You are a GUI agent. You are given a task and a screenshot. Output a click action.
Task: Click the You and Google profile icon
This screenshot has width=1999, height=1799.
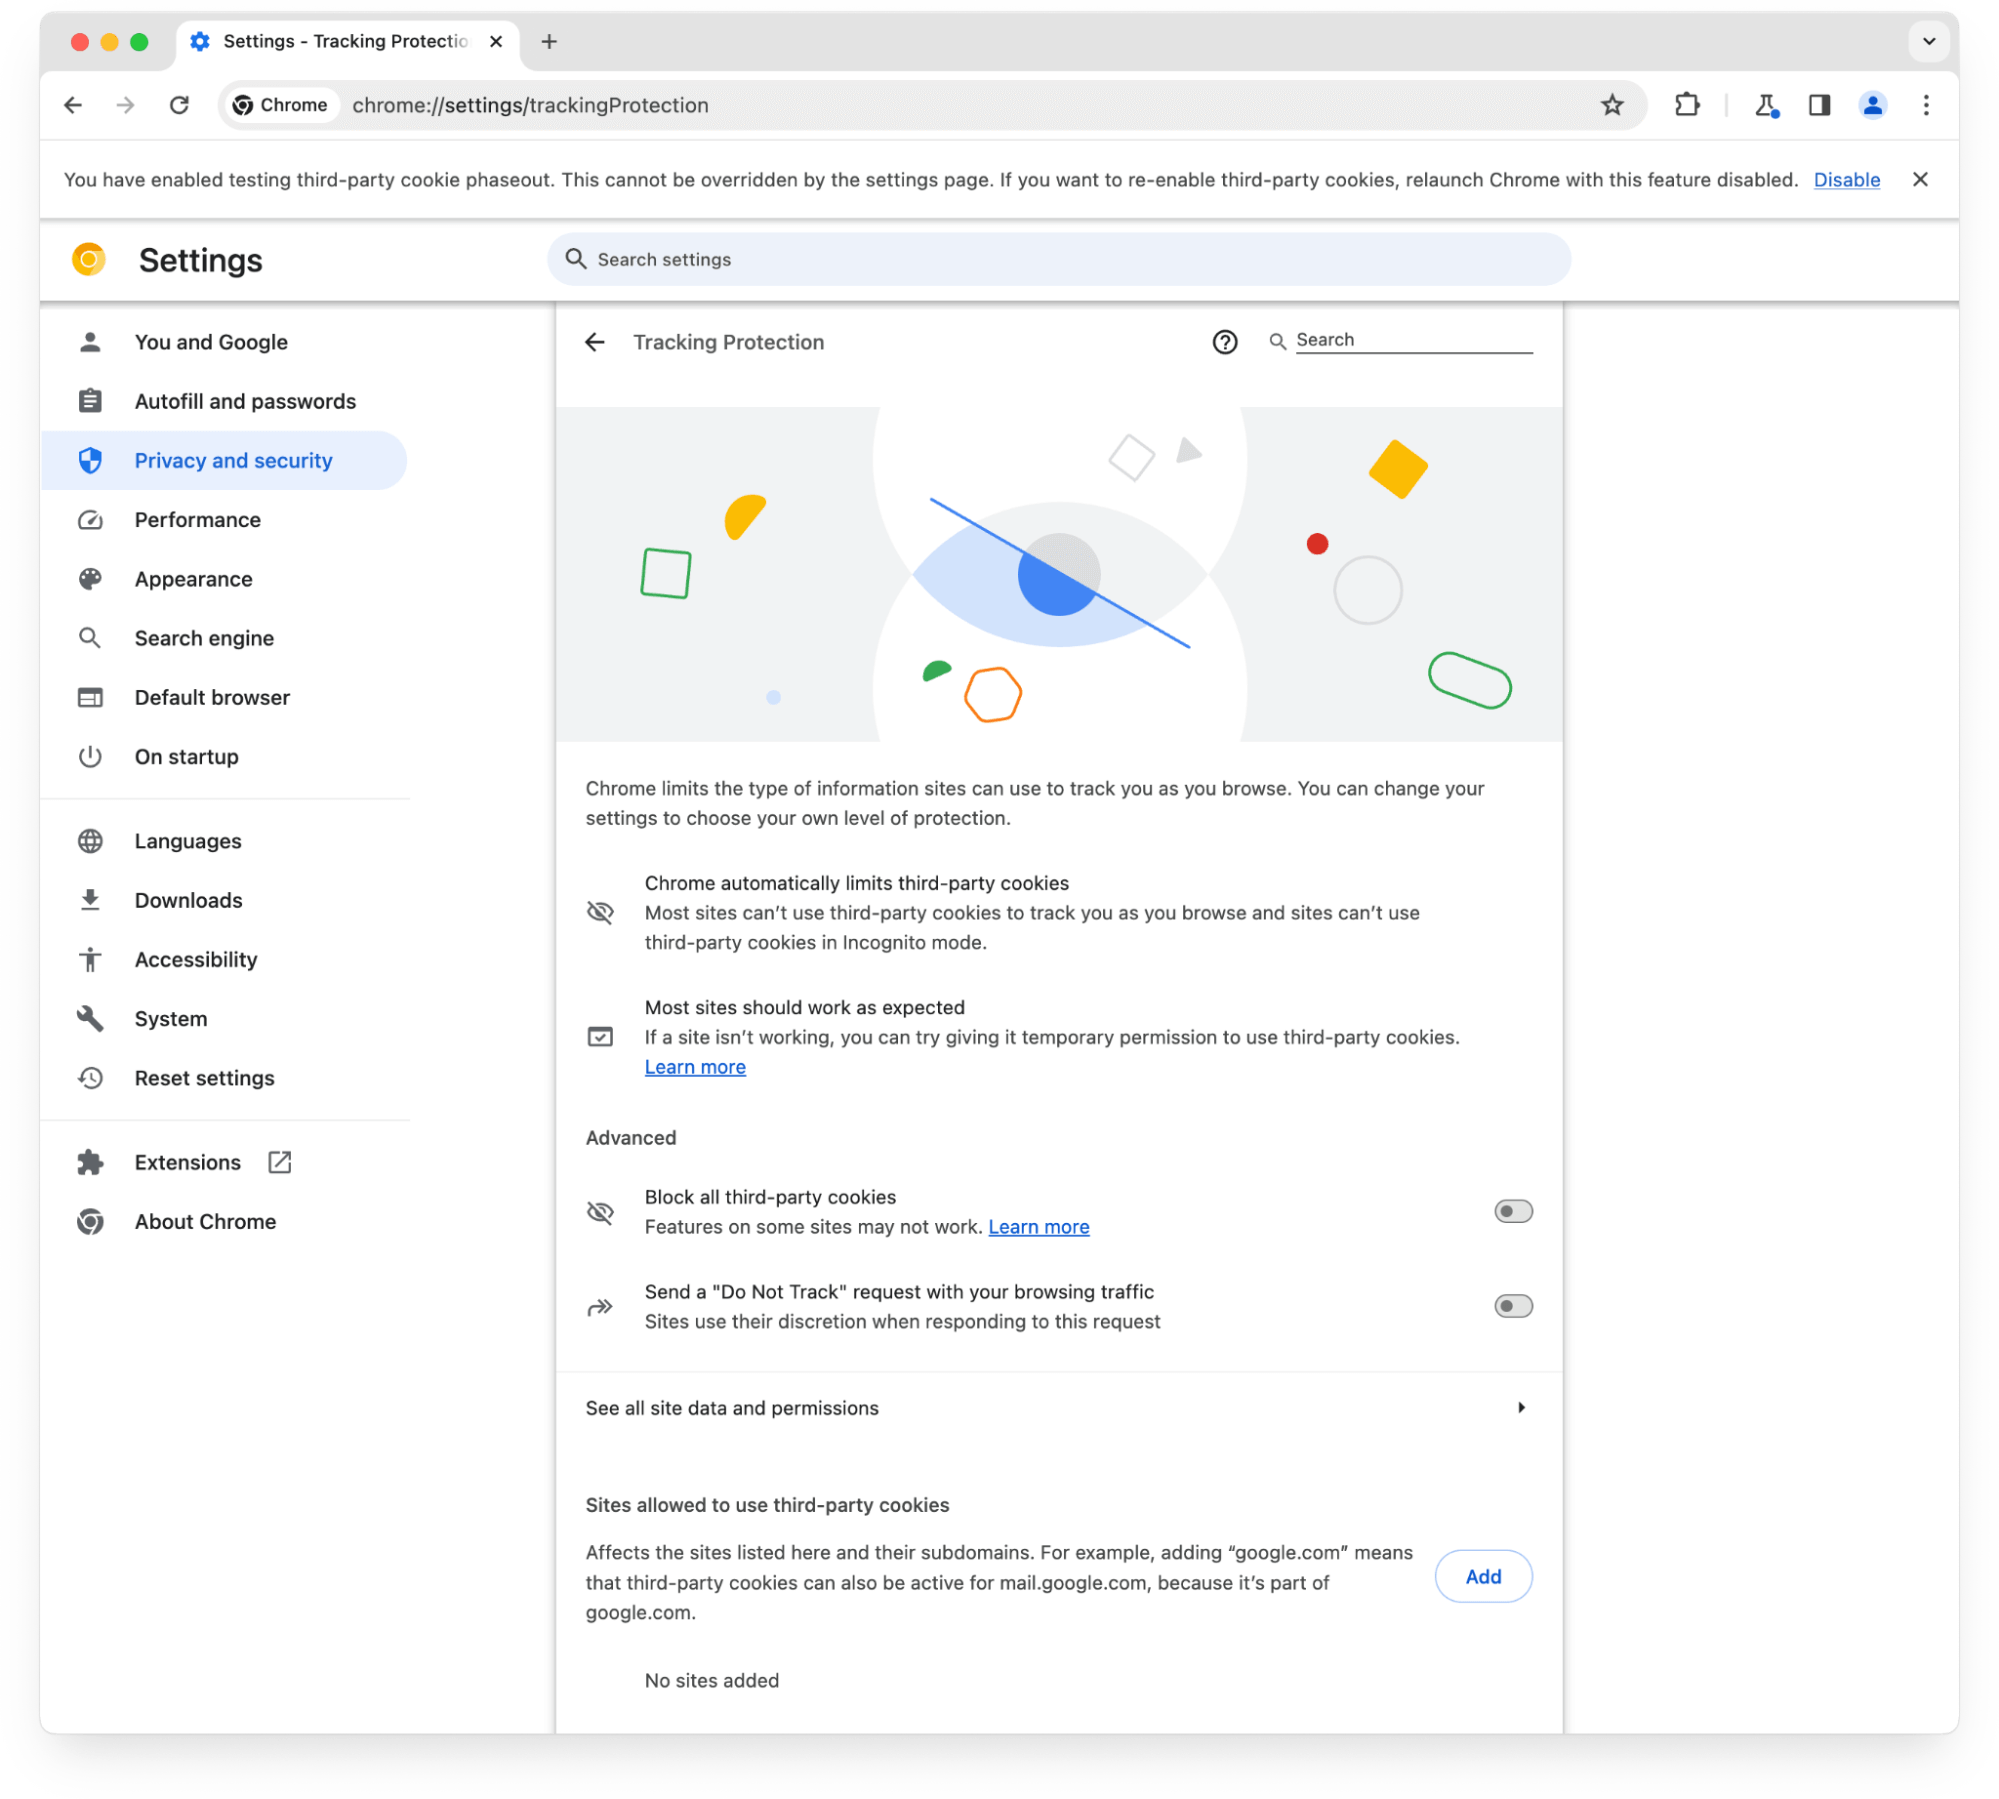(x=92, y=342)
